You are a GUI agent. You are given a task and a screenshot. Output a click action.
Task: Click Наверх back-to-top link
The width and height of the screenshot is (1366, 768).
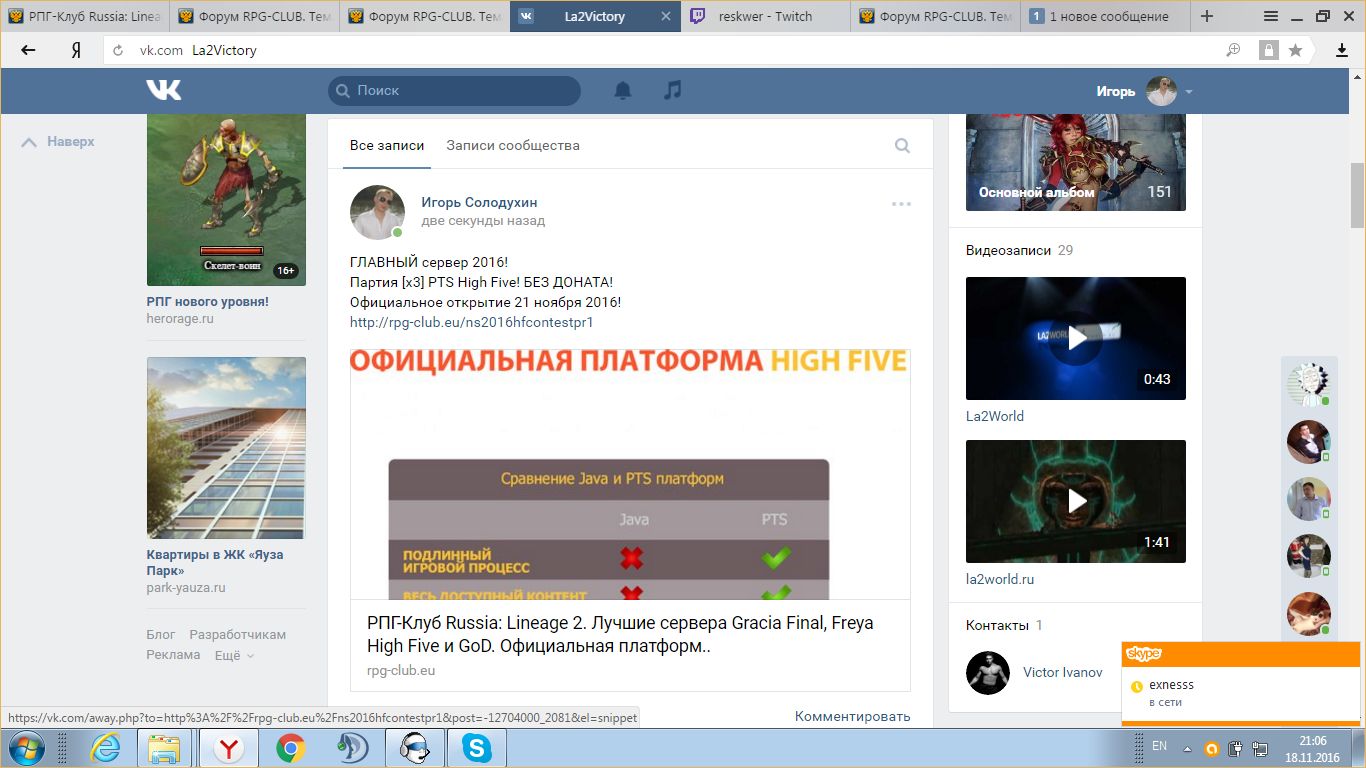(x=58, y=142)
